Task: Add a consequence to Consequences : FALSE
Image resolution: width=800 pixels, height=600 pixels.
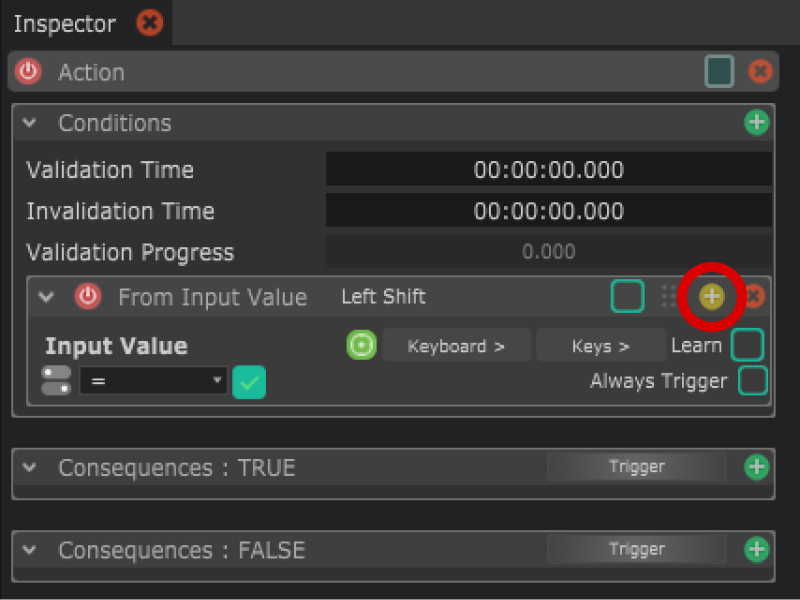Action: pos(757,549)
